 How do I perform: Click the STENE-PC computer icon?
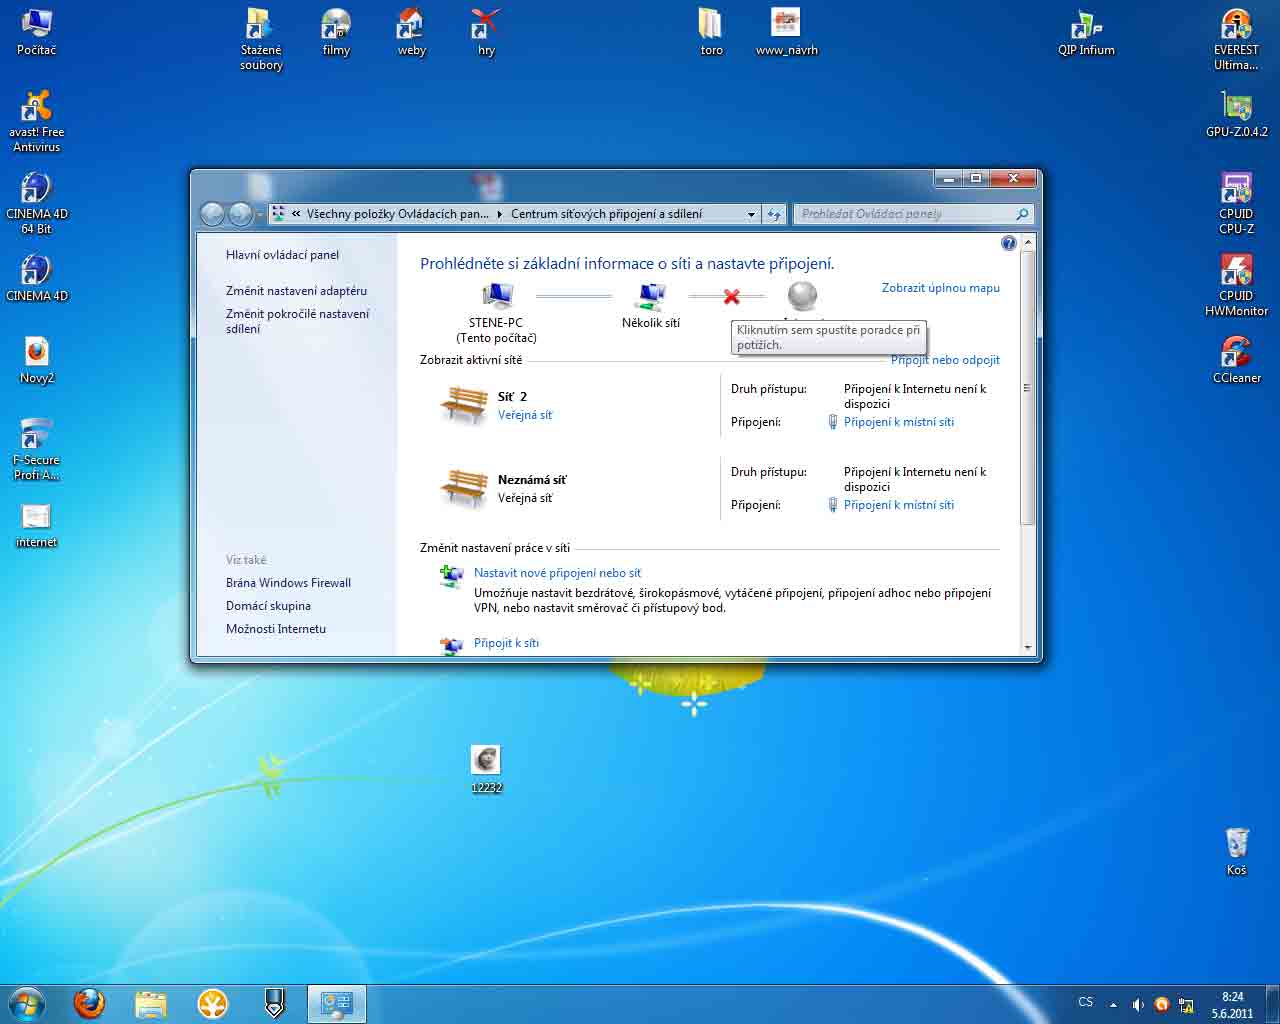point(496,296)
